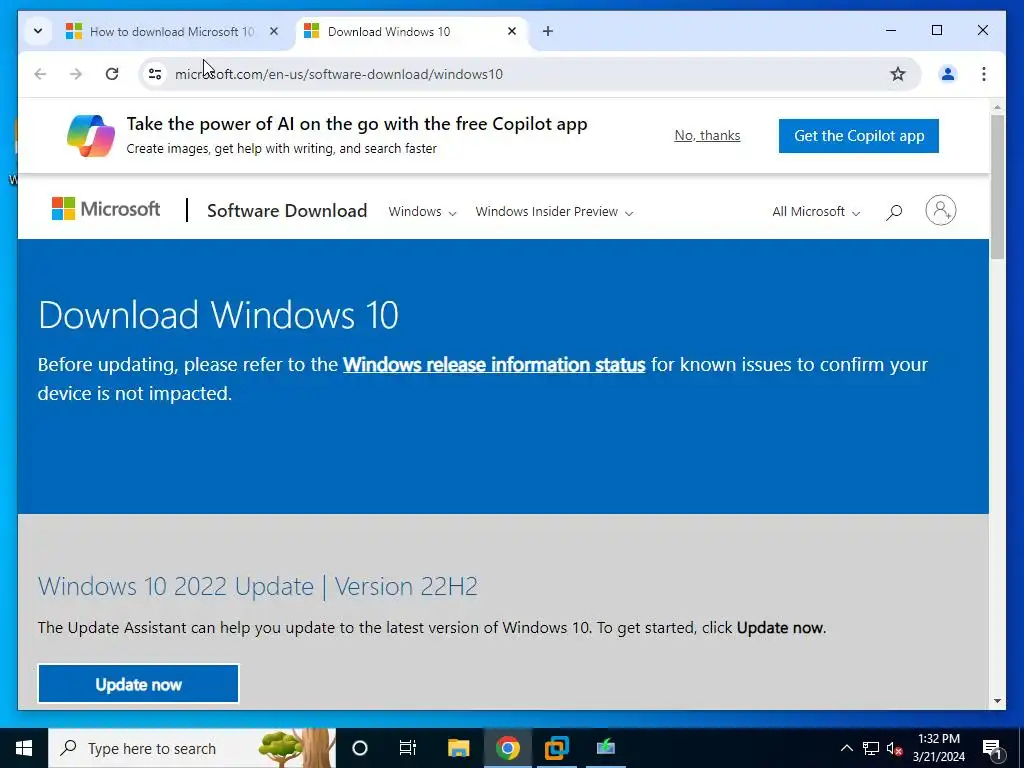
Task: Expand the Windows navigation menu
Action: click(422, 212)
